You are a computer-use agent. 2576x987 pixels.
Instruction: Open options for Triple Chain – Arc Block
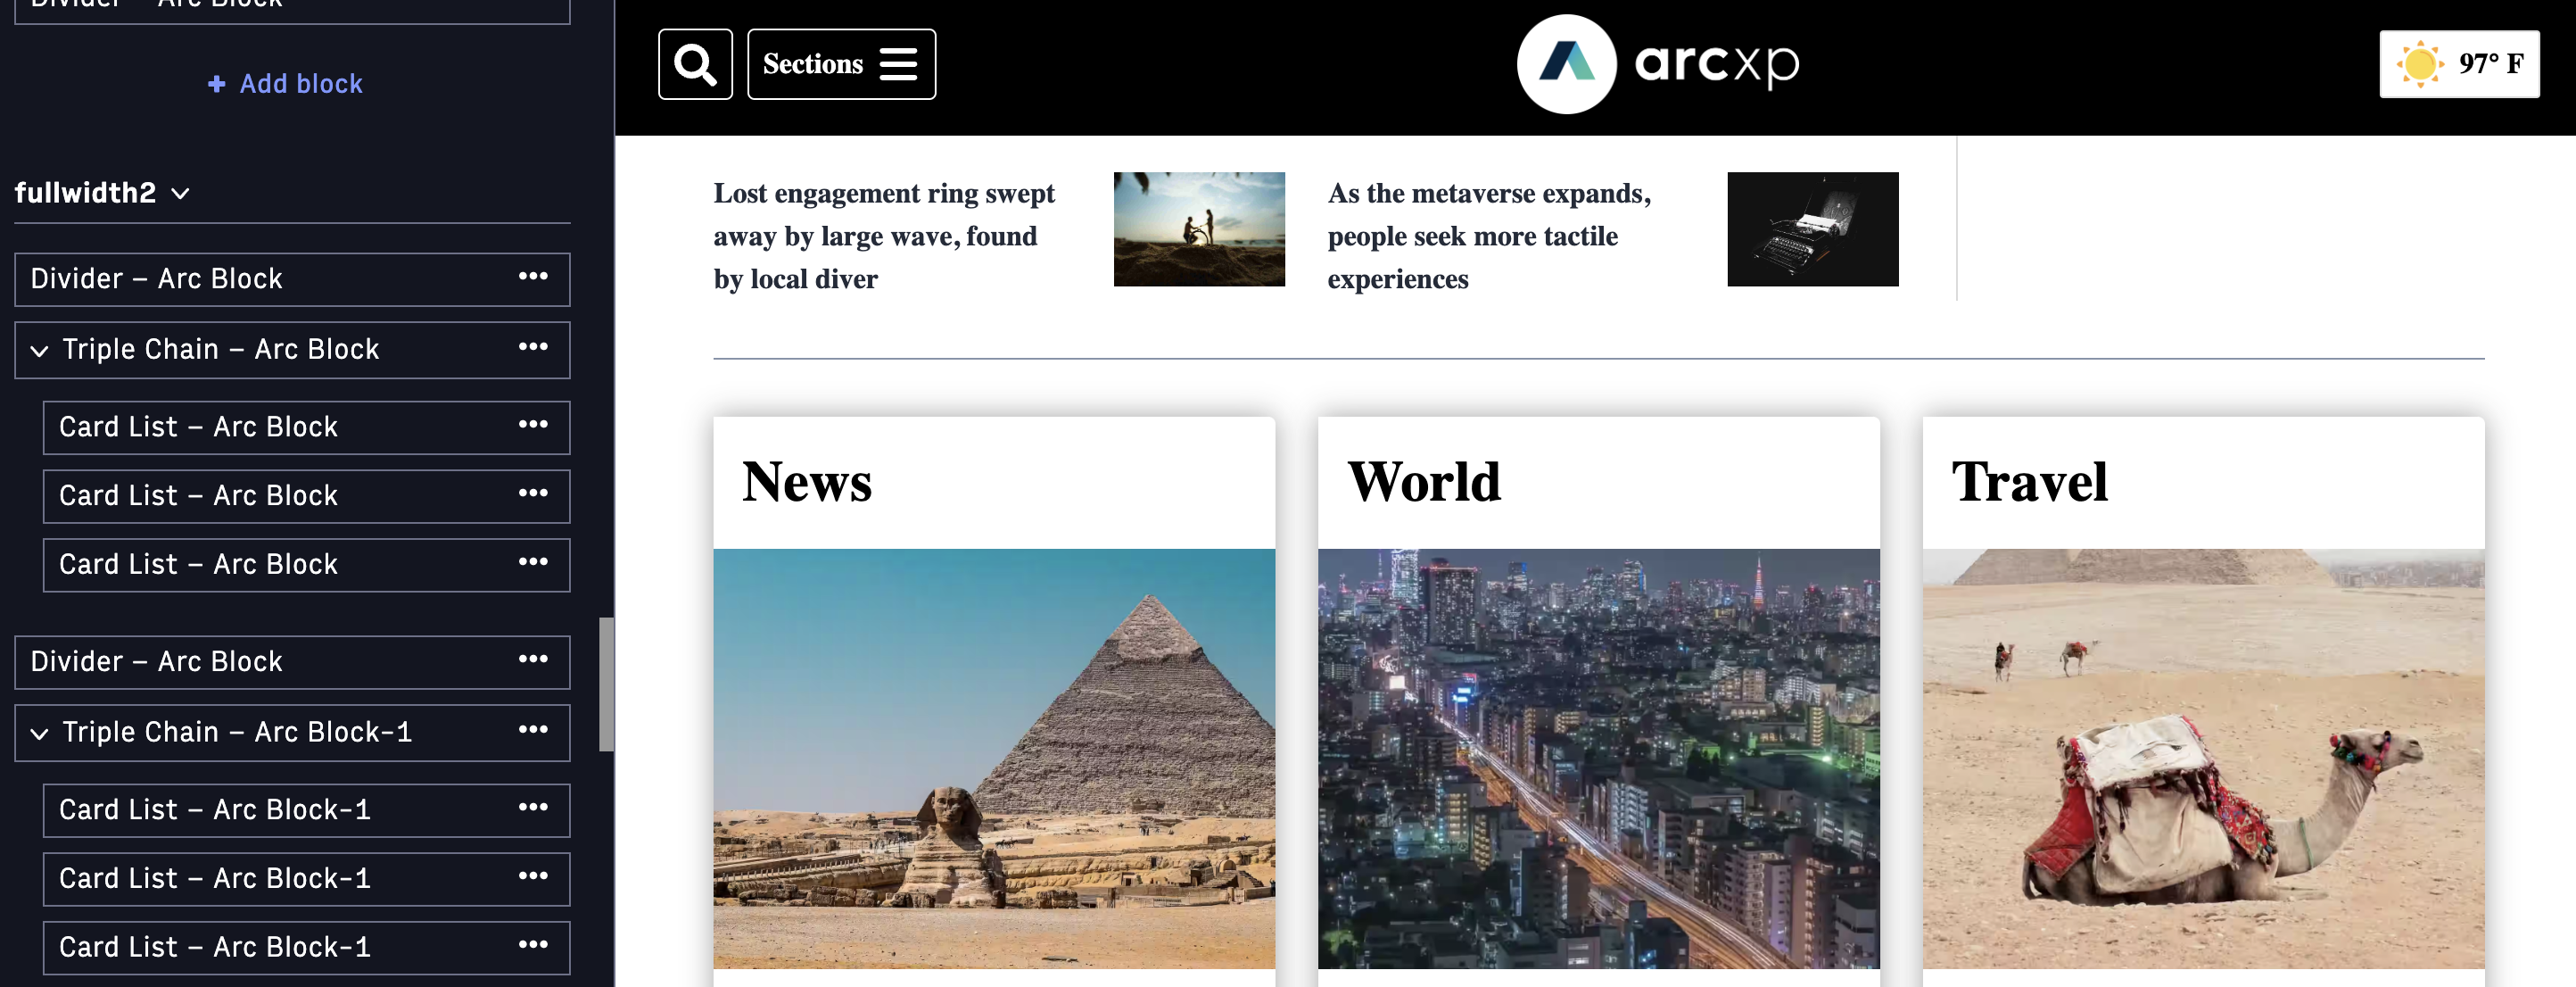pyautogui.click(x=533, y=347)
